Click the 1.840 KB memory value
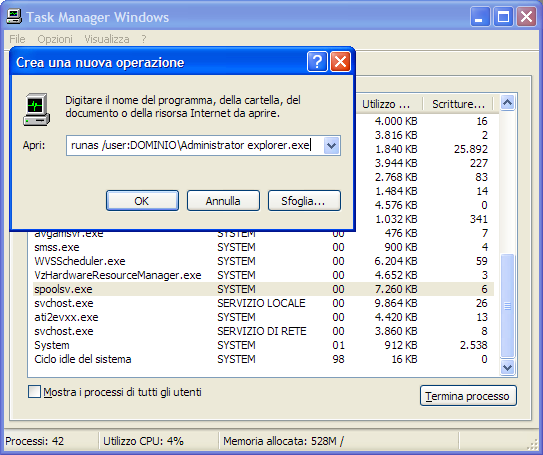Image resolution: width=543 pixels, height=455 pixels. (396, 149)
